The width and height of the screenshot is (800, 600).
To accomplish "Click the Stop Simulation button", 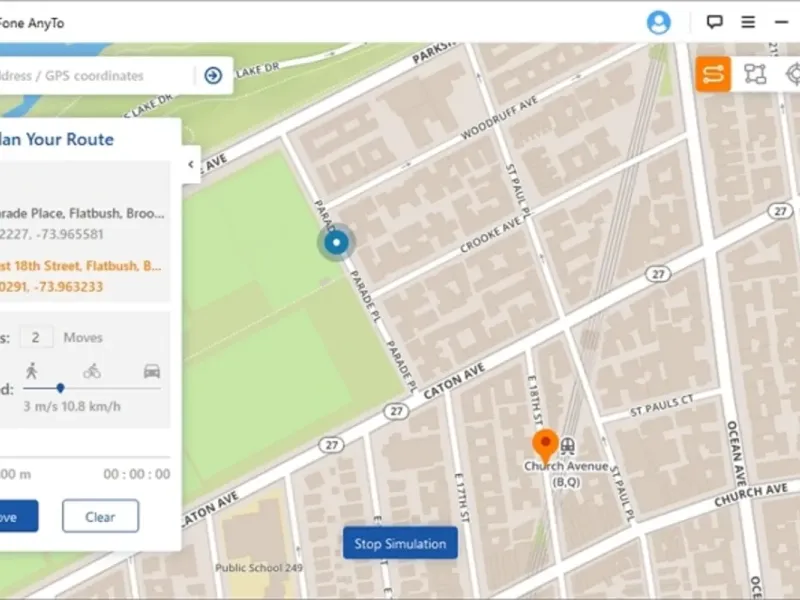I will click(x=400, y=543).
